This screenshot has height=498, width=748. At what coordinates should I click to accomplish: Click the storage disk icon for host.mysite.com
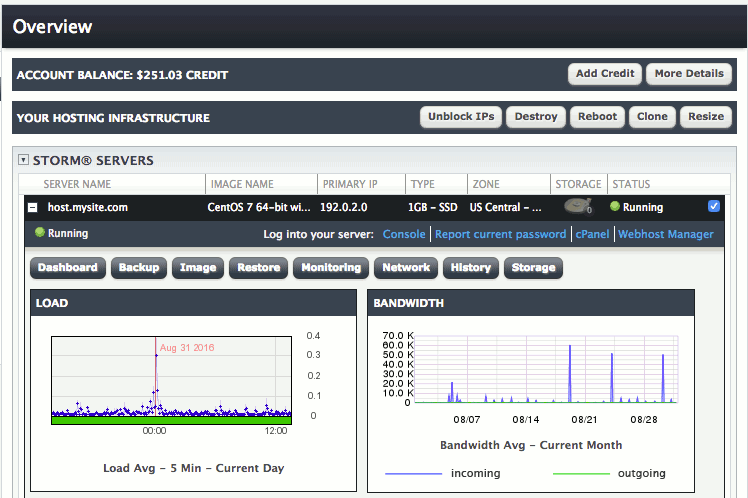click(x=577, y=207)
